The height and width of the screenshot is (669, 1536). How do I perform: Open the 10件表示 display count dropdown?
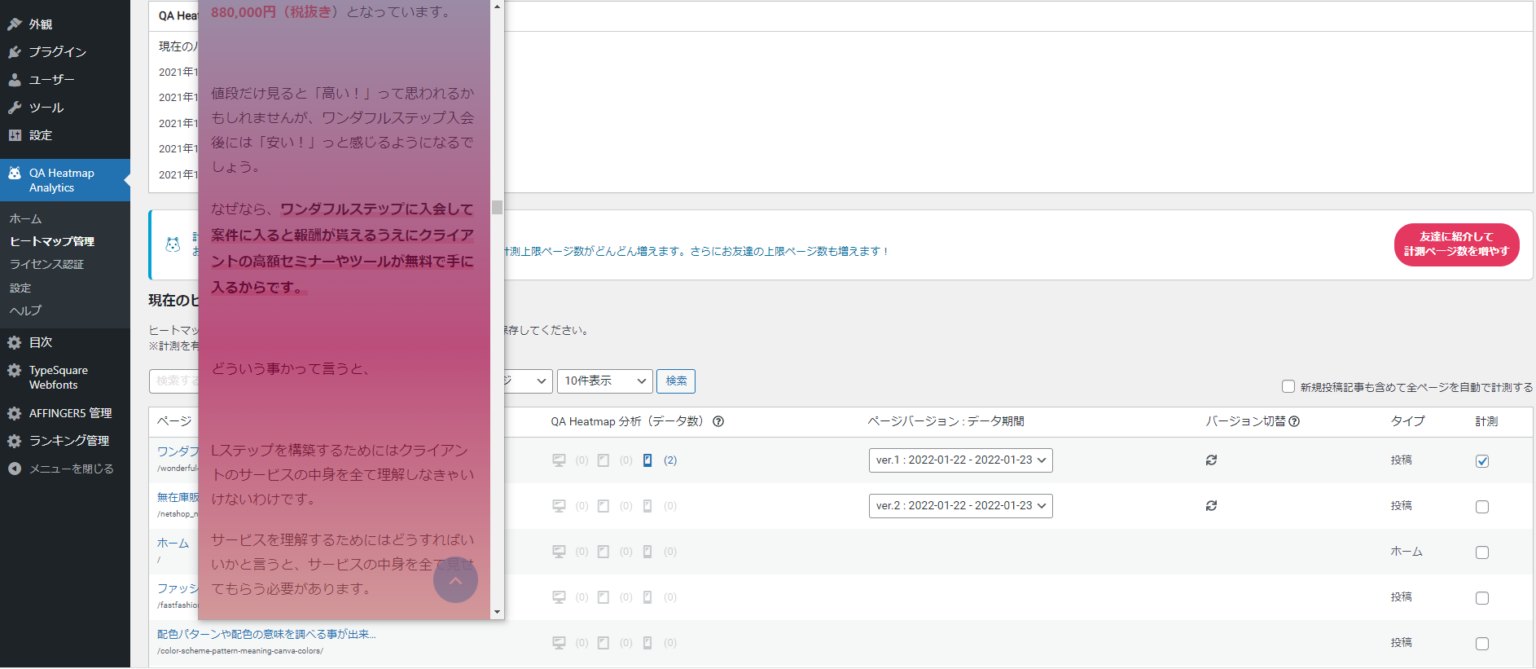(x=604, y=381)
